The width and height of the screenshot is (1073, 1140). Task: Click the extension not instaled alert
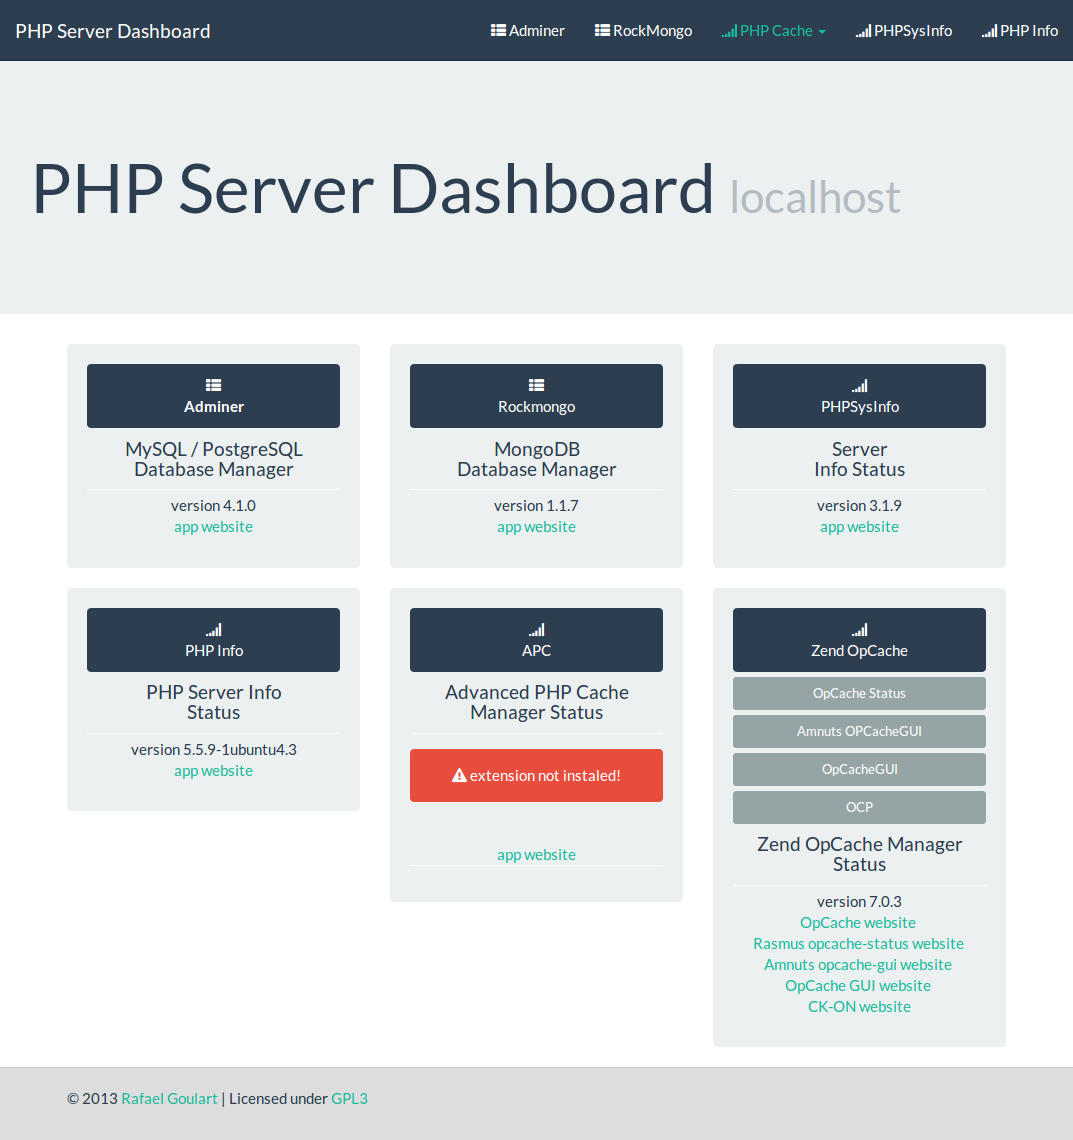tap(536, 776)
